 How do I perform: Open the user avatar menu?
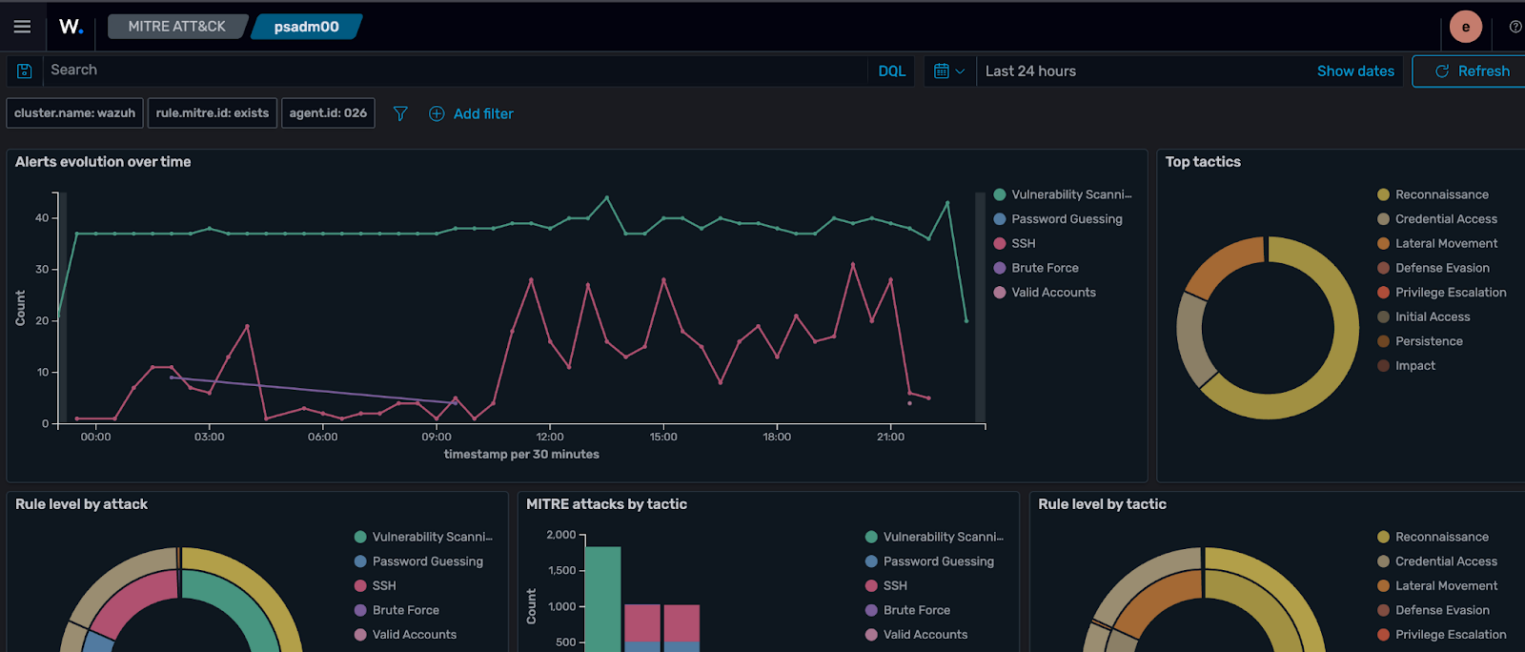pyautogui.click(x=1465, y=27)
